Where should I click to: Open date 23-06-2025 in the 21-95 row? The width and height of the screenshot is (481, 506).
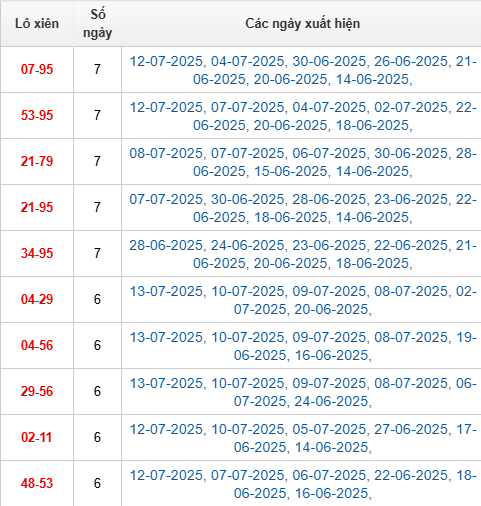point(411,199)
